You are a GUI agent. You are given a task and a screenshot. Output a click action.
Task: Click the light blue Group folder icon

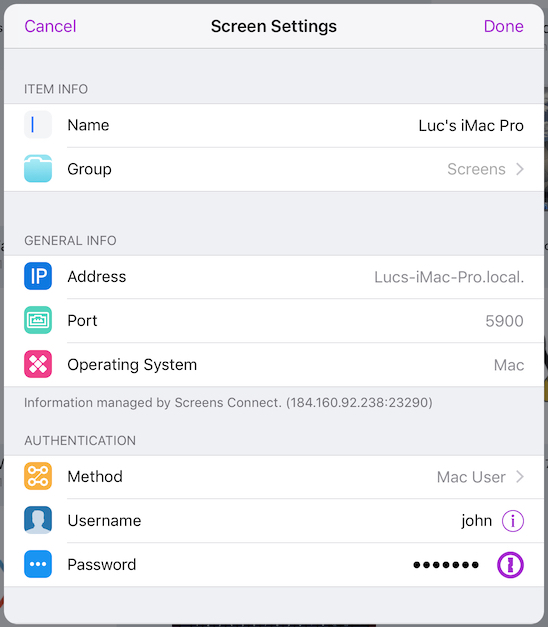[38, 168]
